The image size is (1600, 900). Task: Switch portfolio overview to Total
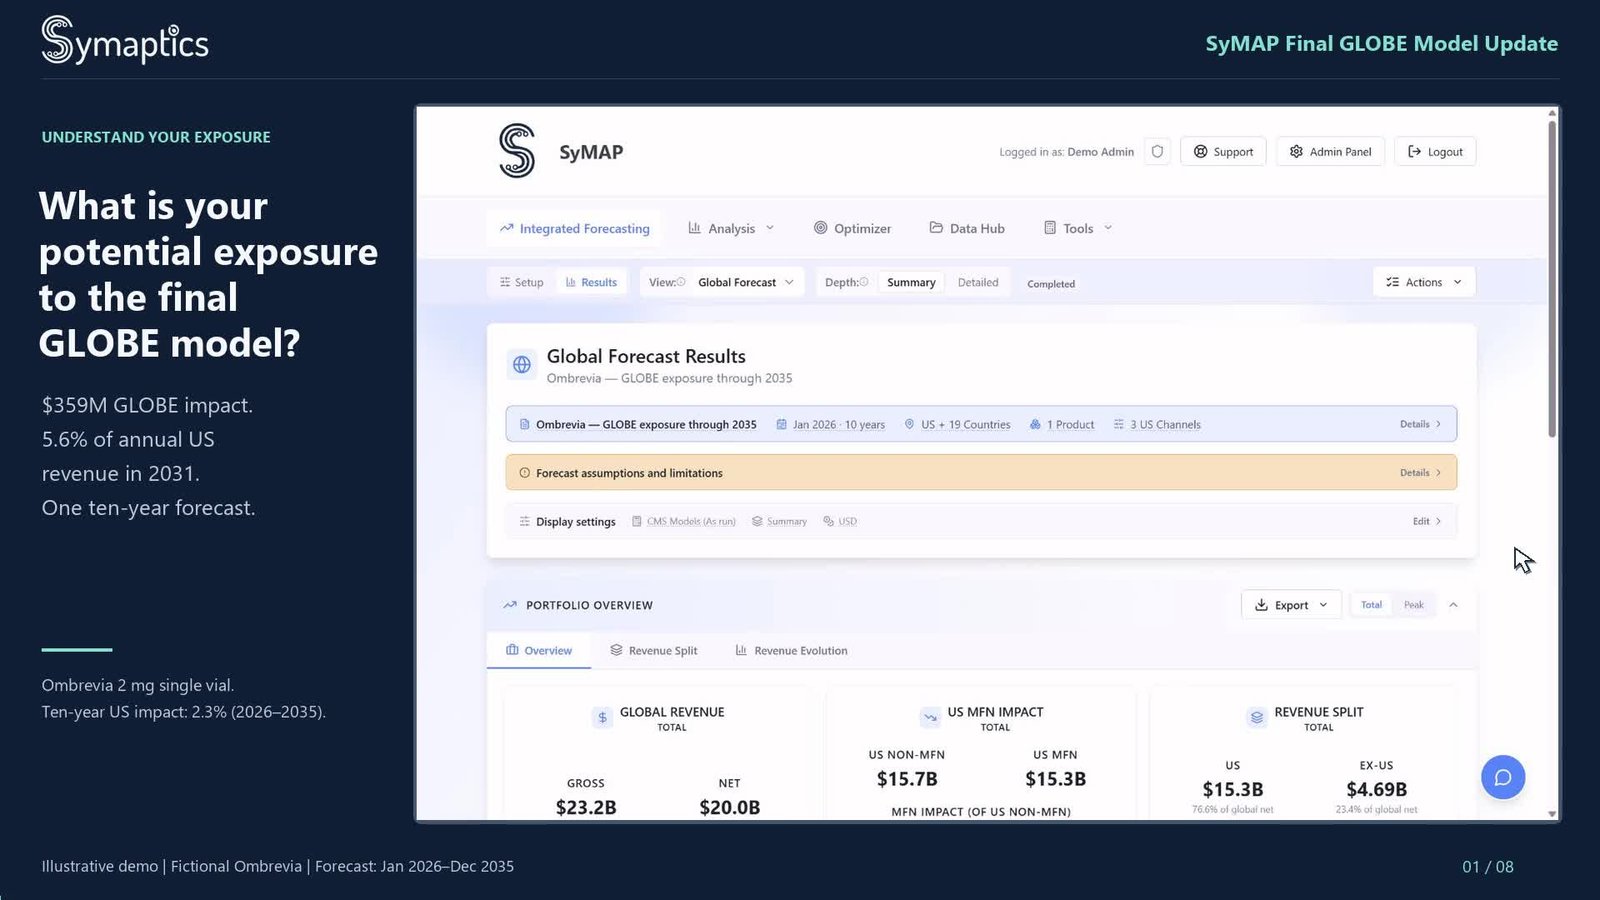tap(1371, 605)
